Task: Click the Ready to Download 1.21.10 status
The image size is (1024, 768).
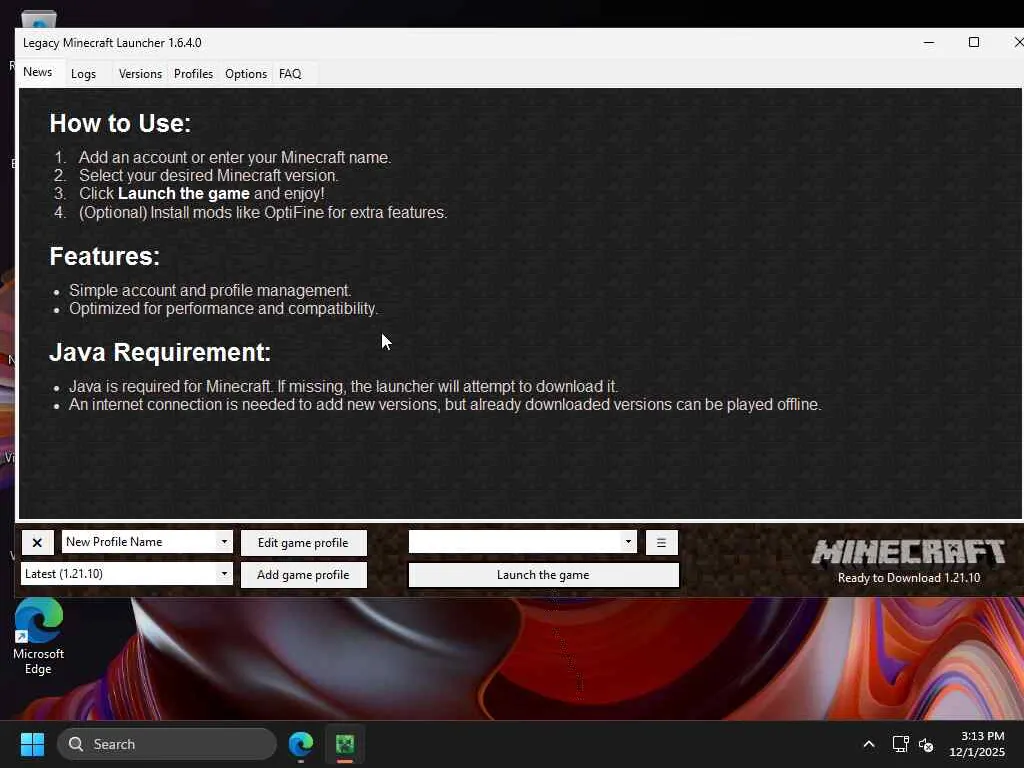Action: pyautogui.click(x=908, y=578)
